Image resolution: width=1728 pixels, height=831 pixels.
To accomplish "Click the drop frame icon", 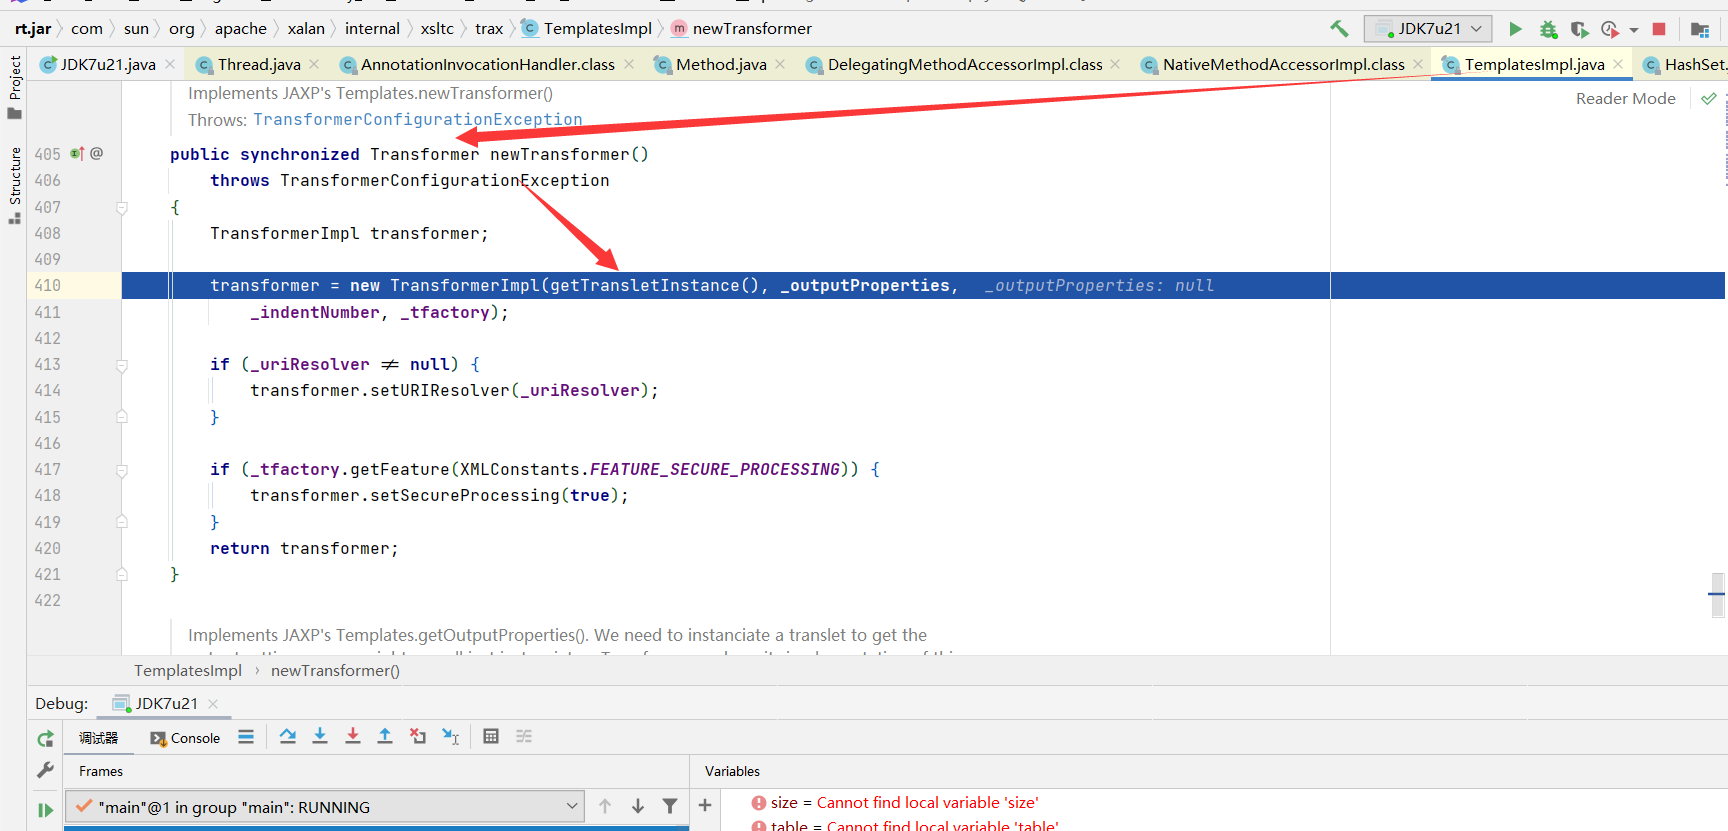I will (x=418, y=737).
